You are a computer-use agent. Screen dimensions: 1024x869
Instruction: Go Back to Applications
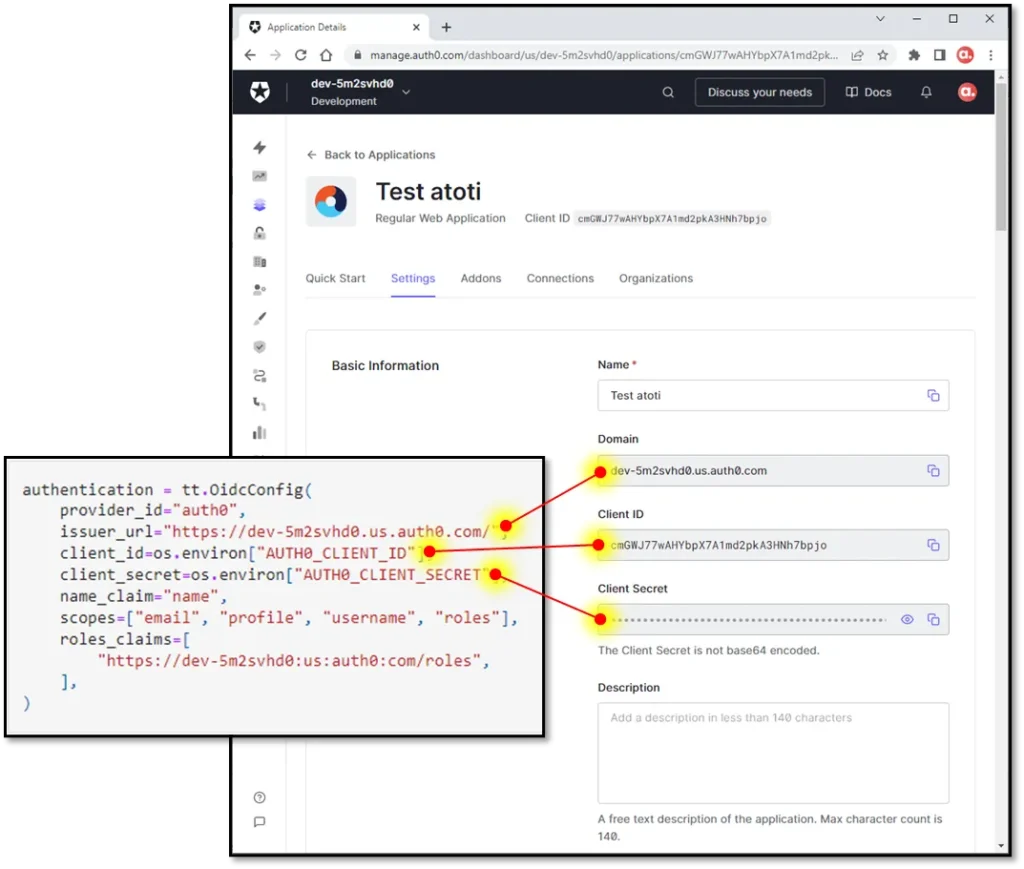click(371, 155)
